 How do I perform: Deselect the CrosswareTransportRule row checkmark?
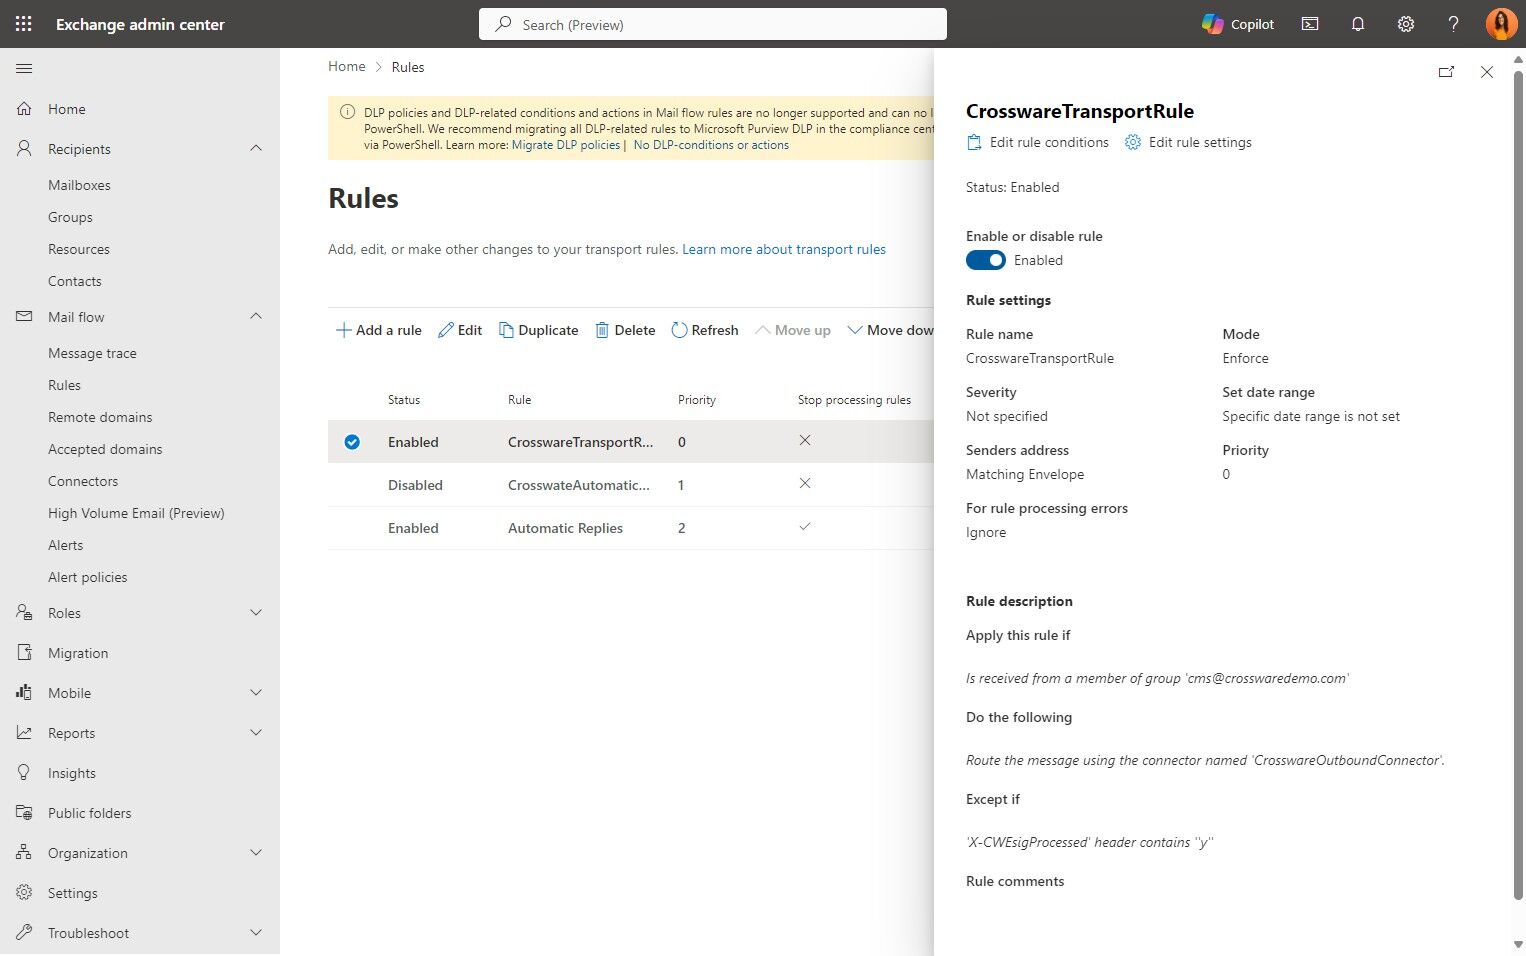click(x=352, y=442)
